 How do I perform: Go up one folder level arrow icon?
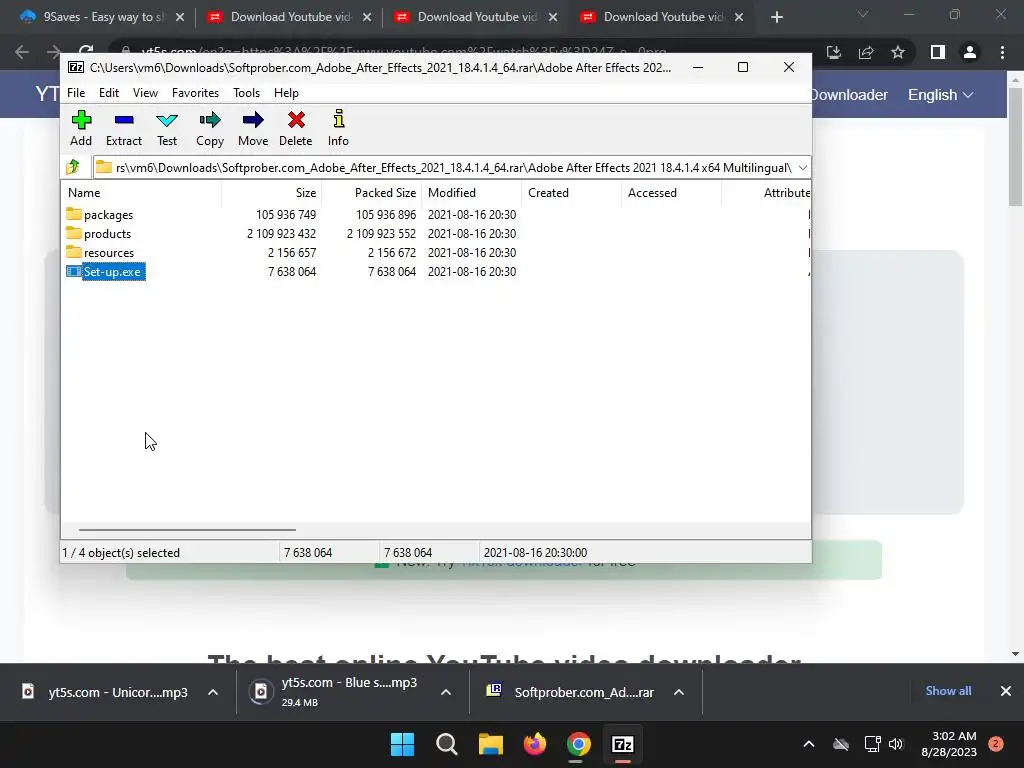pos(72,167)
